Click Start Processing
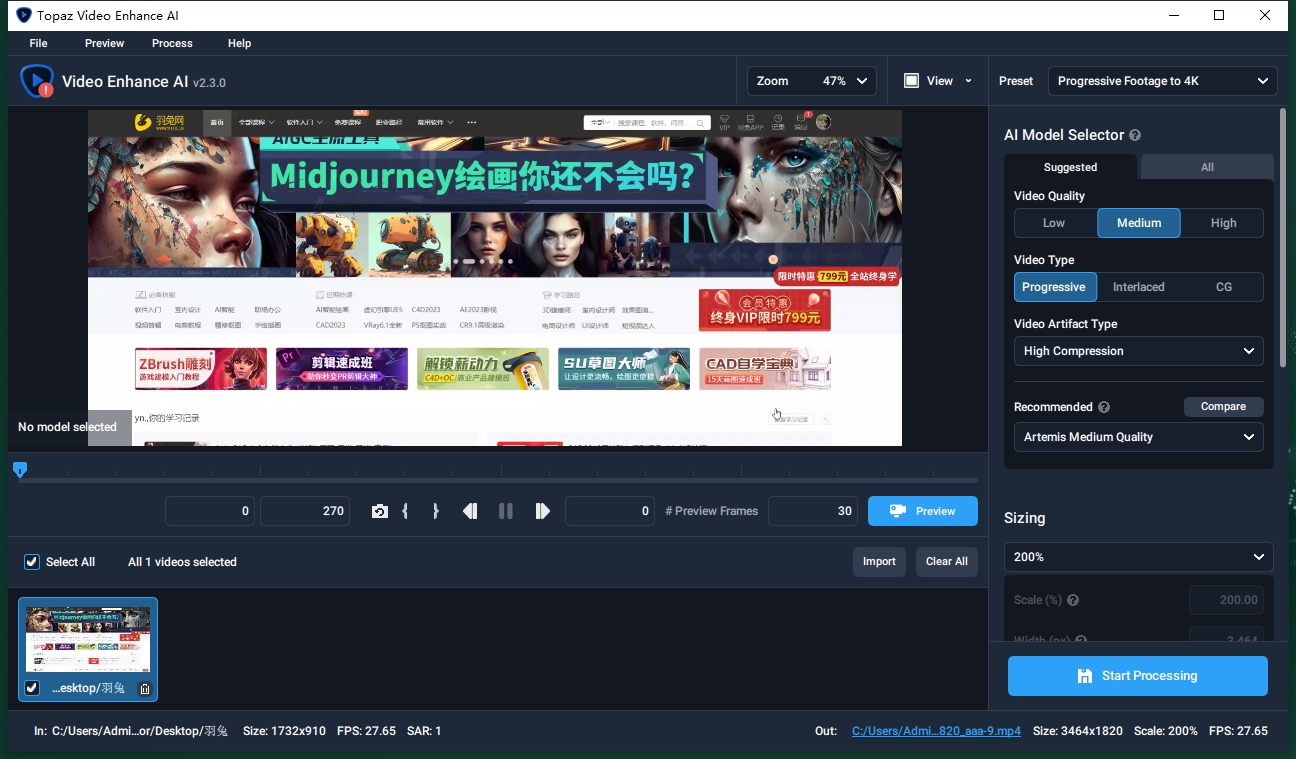The width and height of the screenshot is (1296, 759). (1138, 676)
